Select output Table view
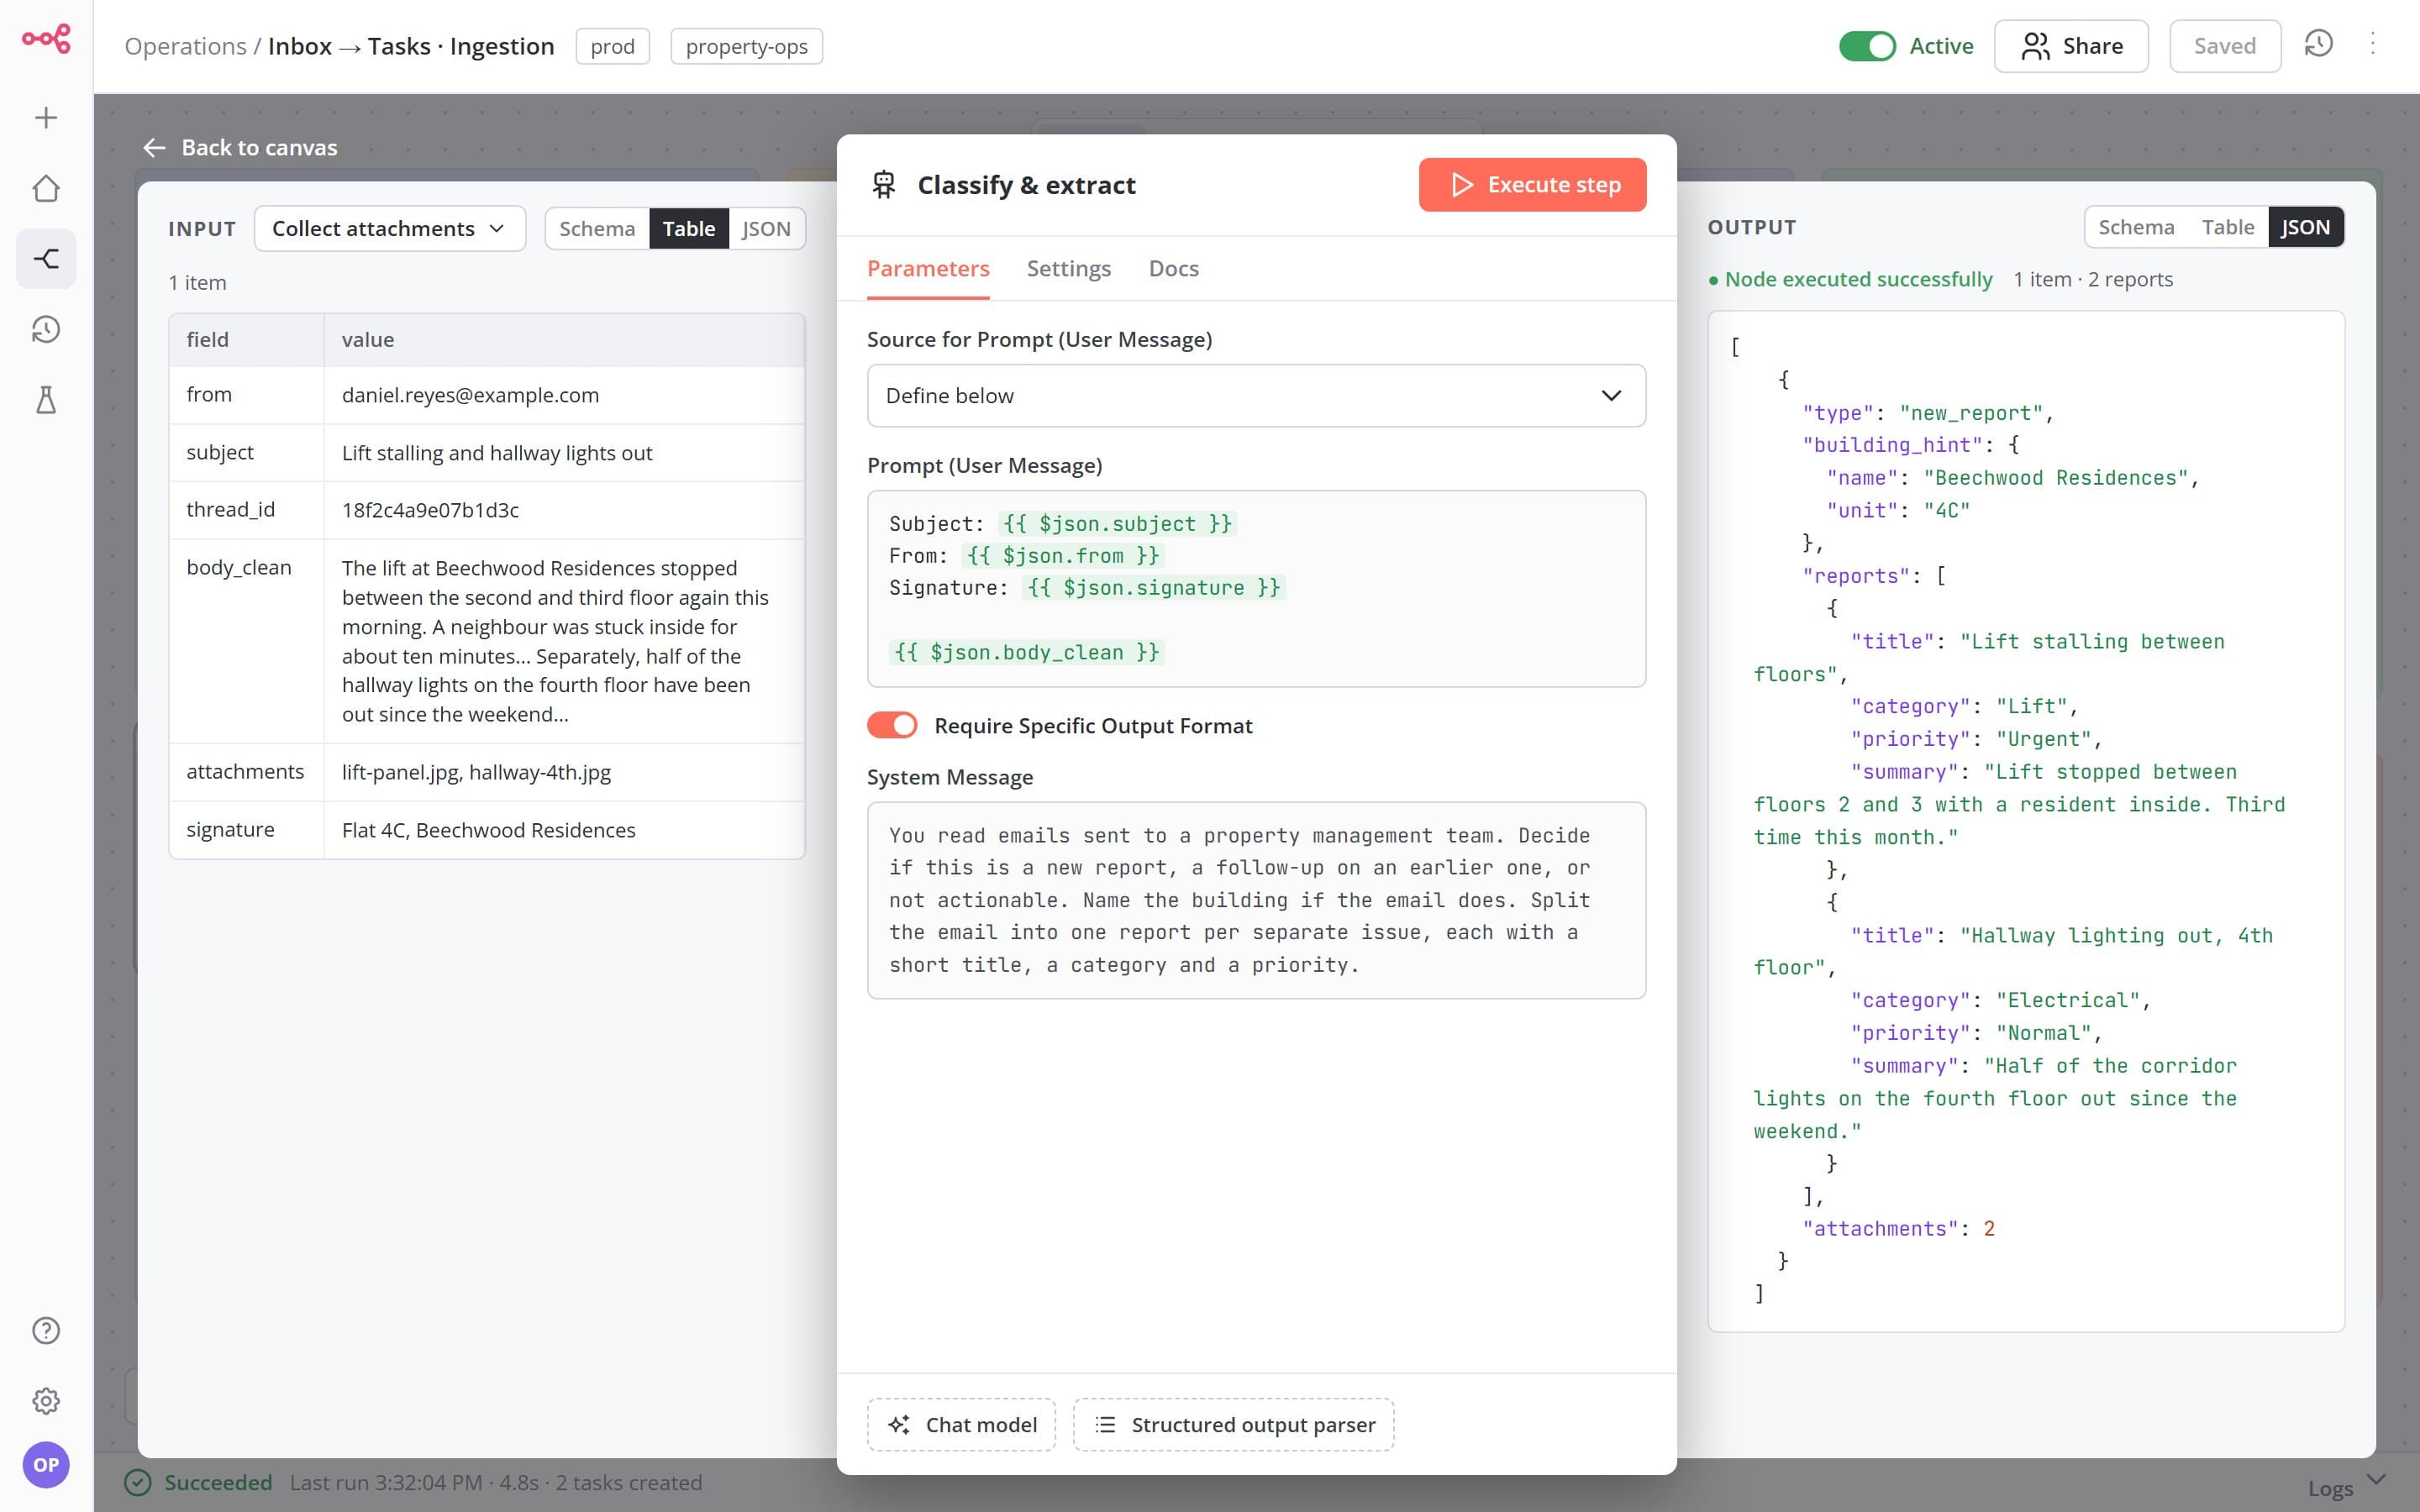 [2228, 227]
